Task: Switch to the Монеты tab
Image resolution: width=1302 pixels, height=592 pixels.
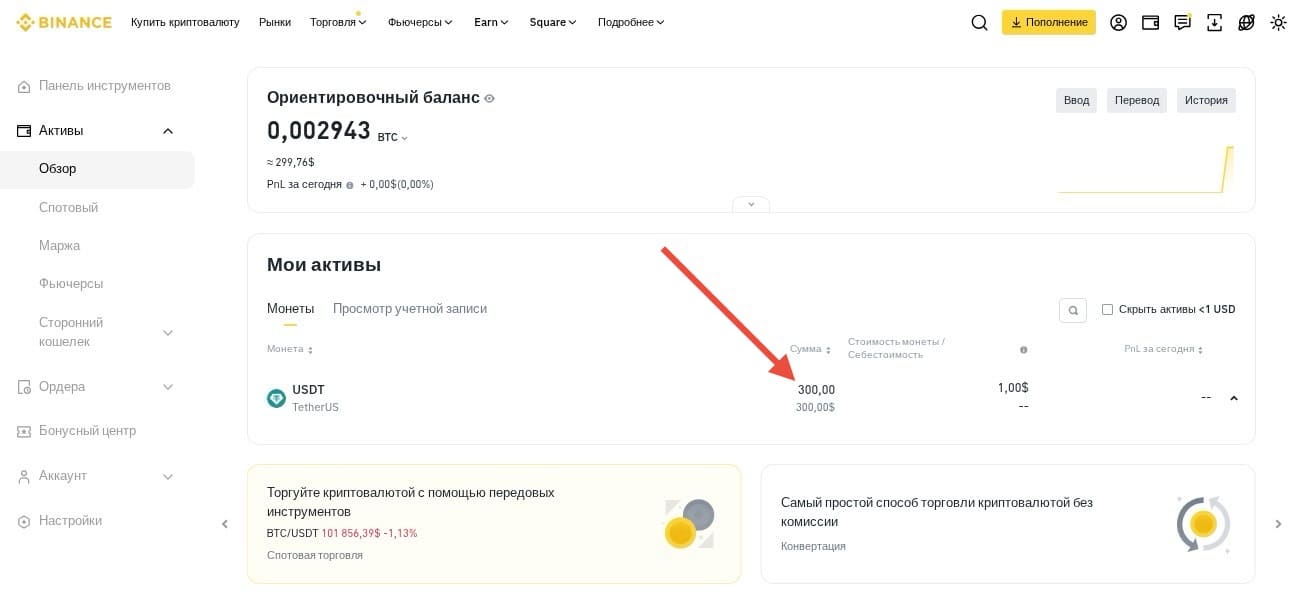Action: pyautogui.click(x=290, y=309)
